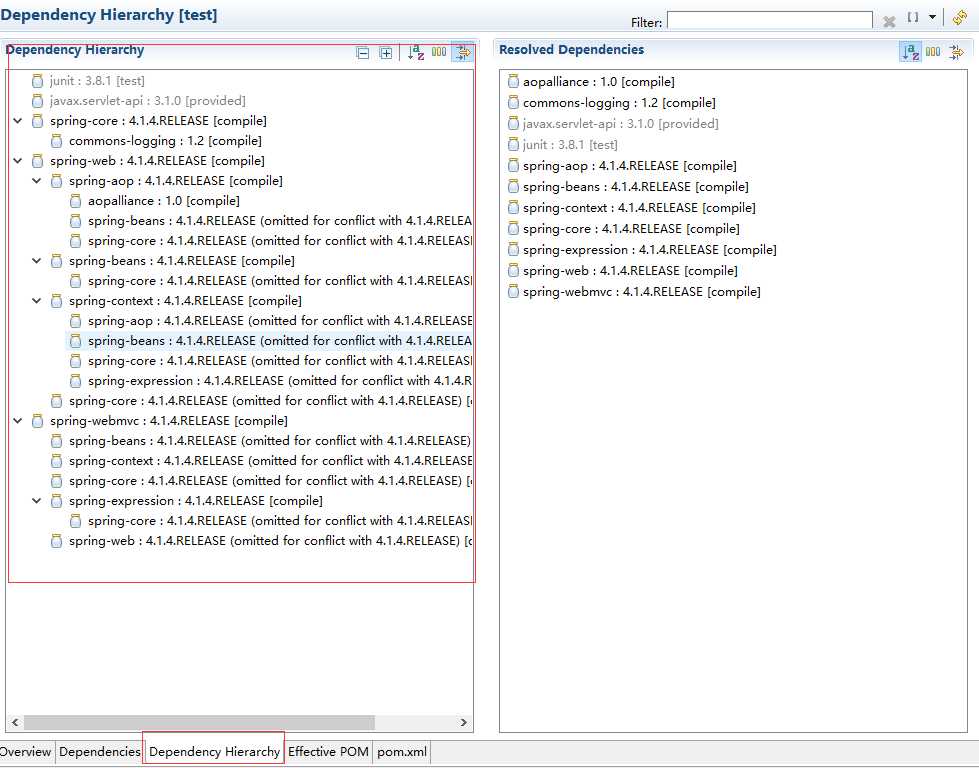Image resolution: width=979 pixels, height=768 pixels.
Task: Click jar icon of javax.servlet-api in Dependency Hierarchy
Action: coord(37,101)
